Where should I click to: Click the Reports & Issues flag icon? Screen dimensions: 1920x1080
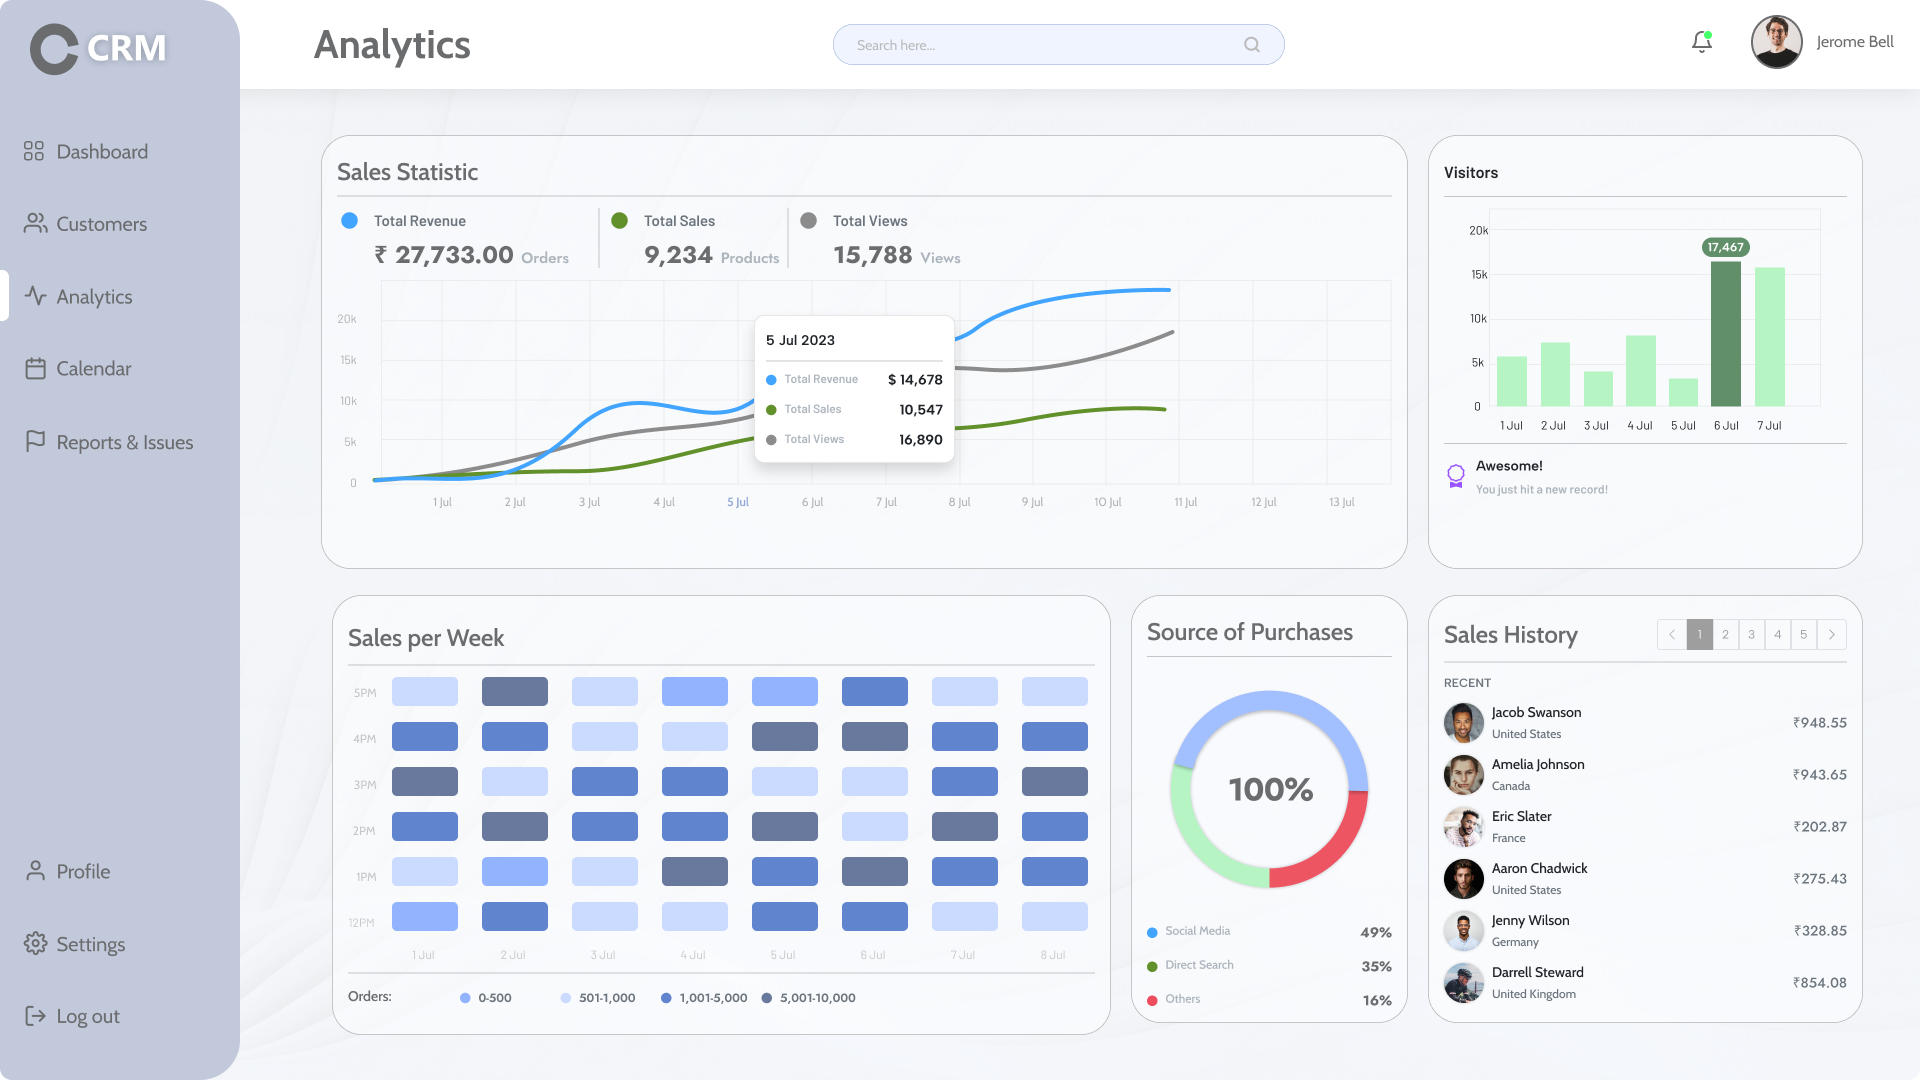[x=34, y=441]
